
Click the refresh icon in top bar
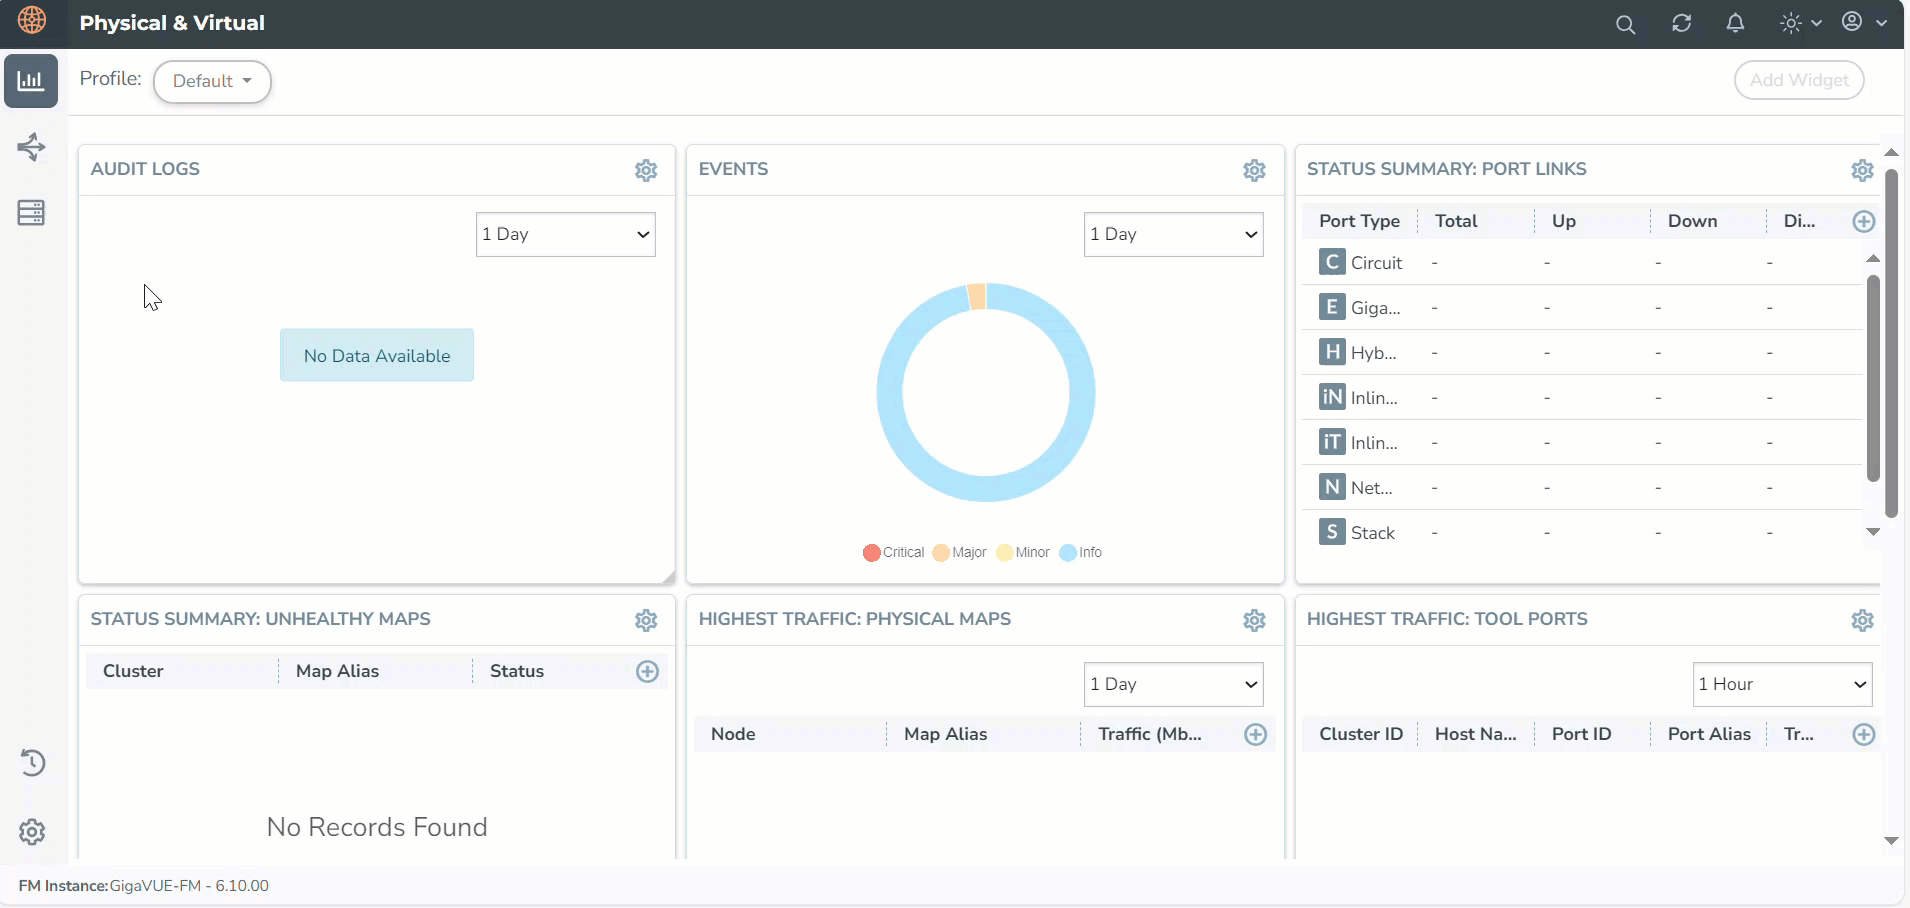point(1681,23)
